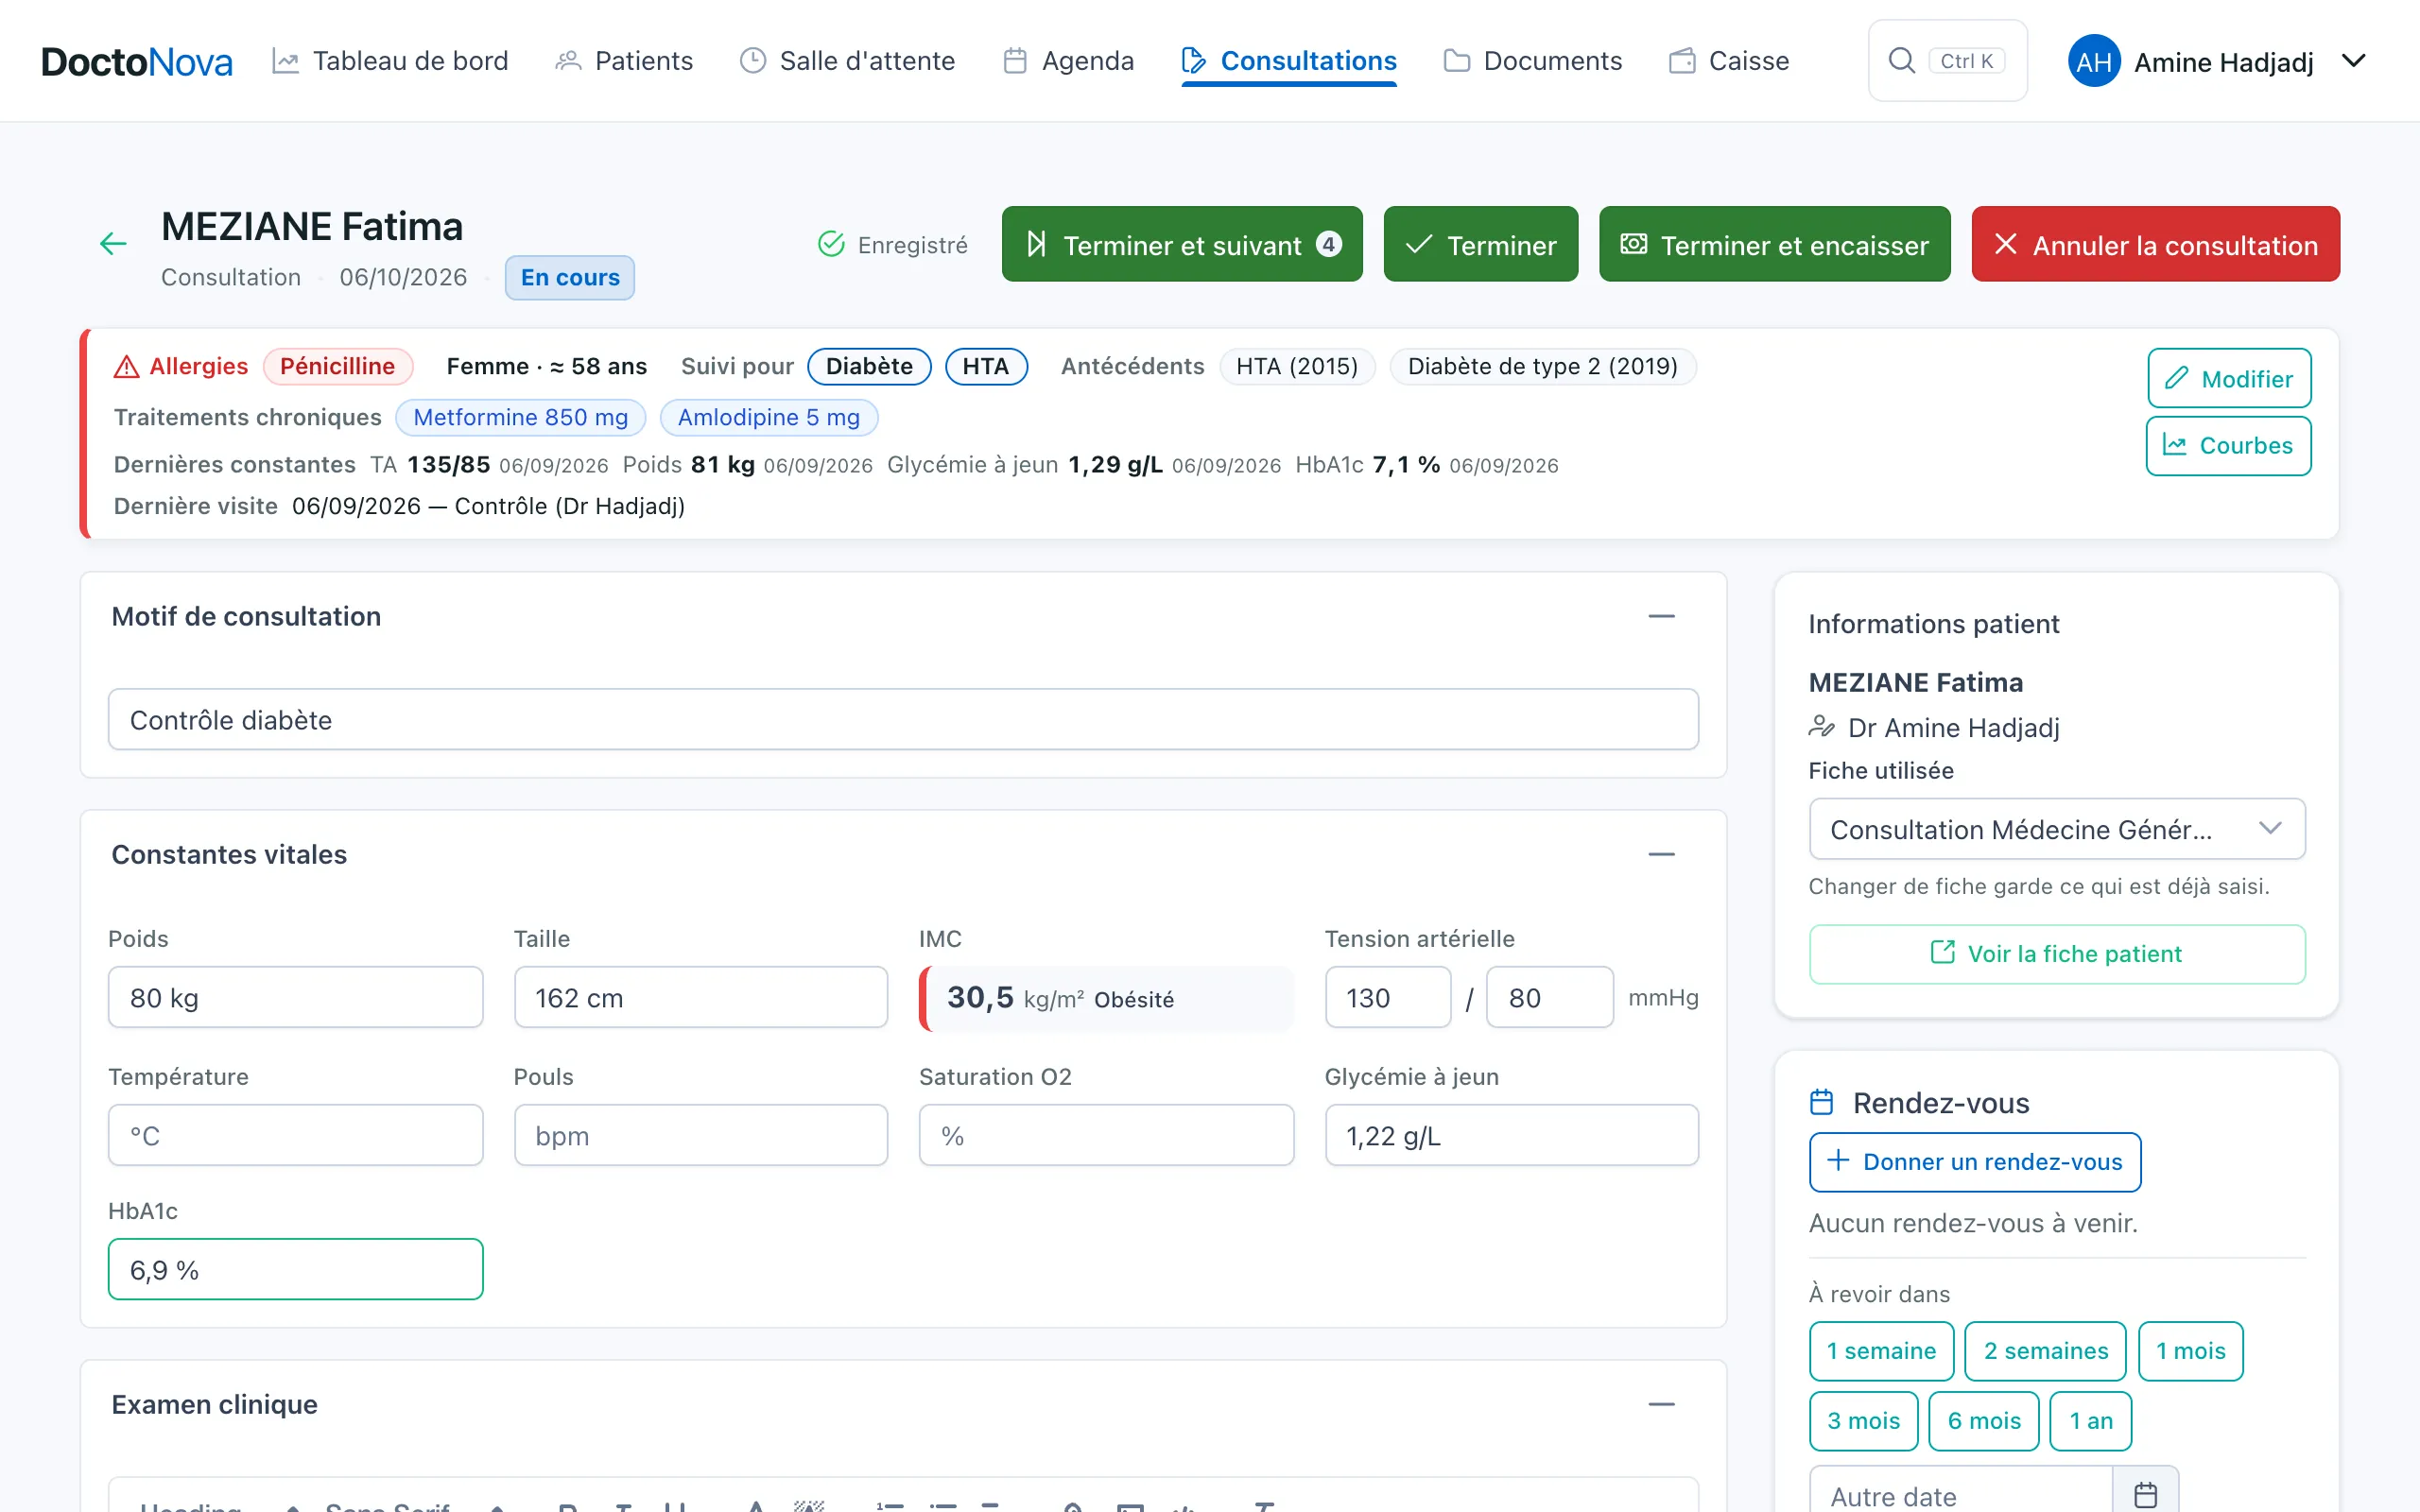Viewport: 2420px width, 1512px height.
Task: Open the Fiche utilisée dropdown
Action: [x=2056, y=829]
